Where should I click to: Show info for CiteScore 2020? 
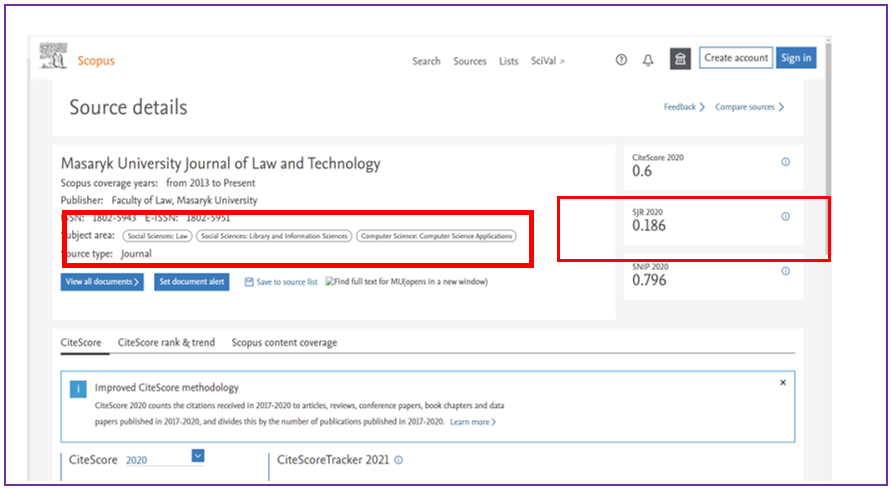tap(785, 162)
